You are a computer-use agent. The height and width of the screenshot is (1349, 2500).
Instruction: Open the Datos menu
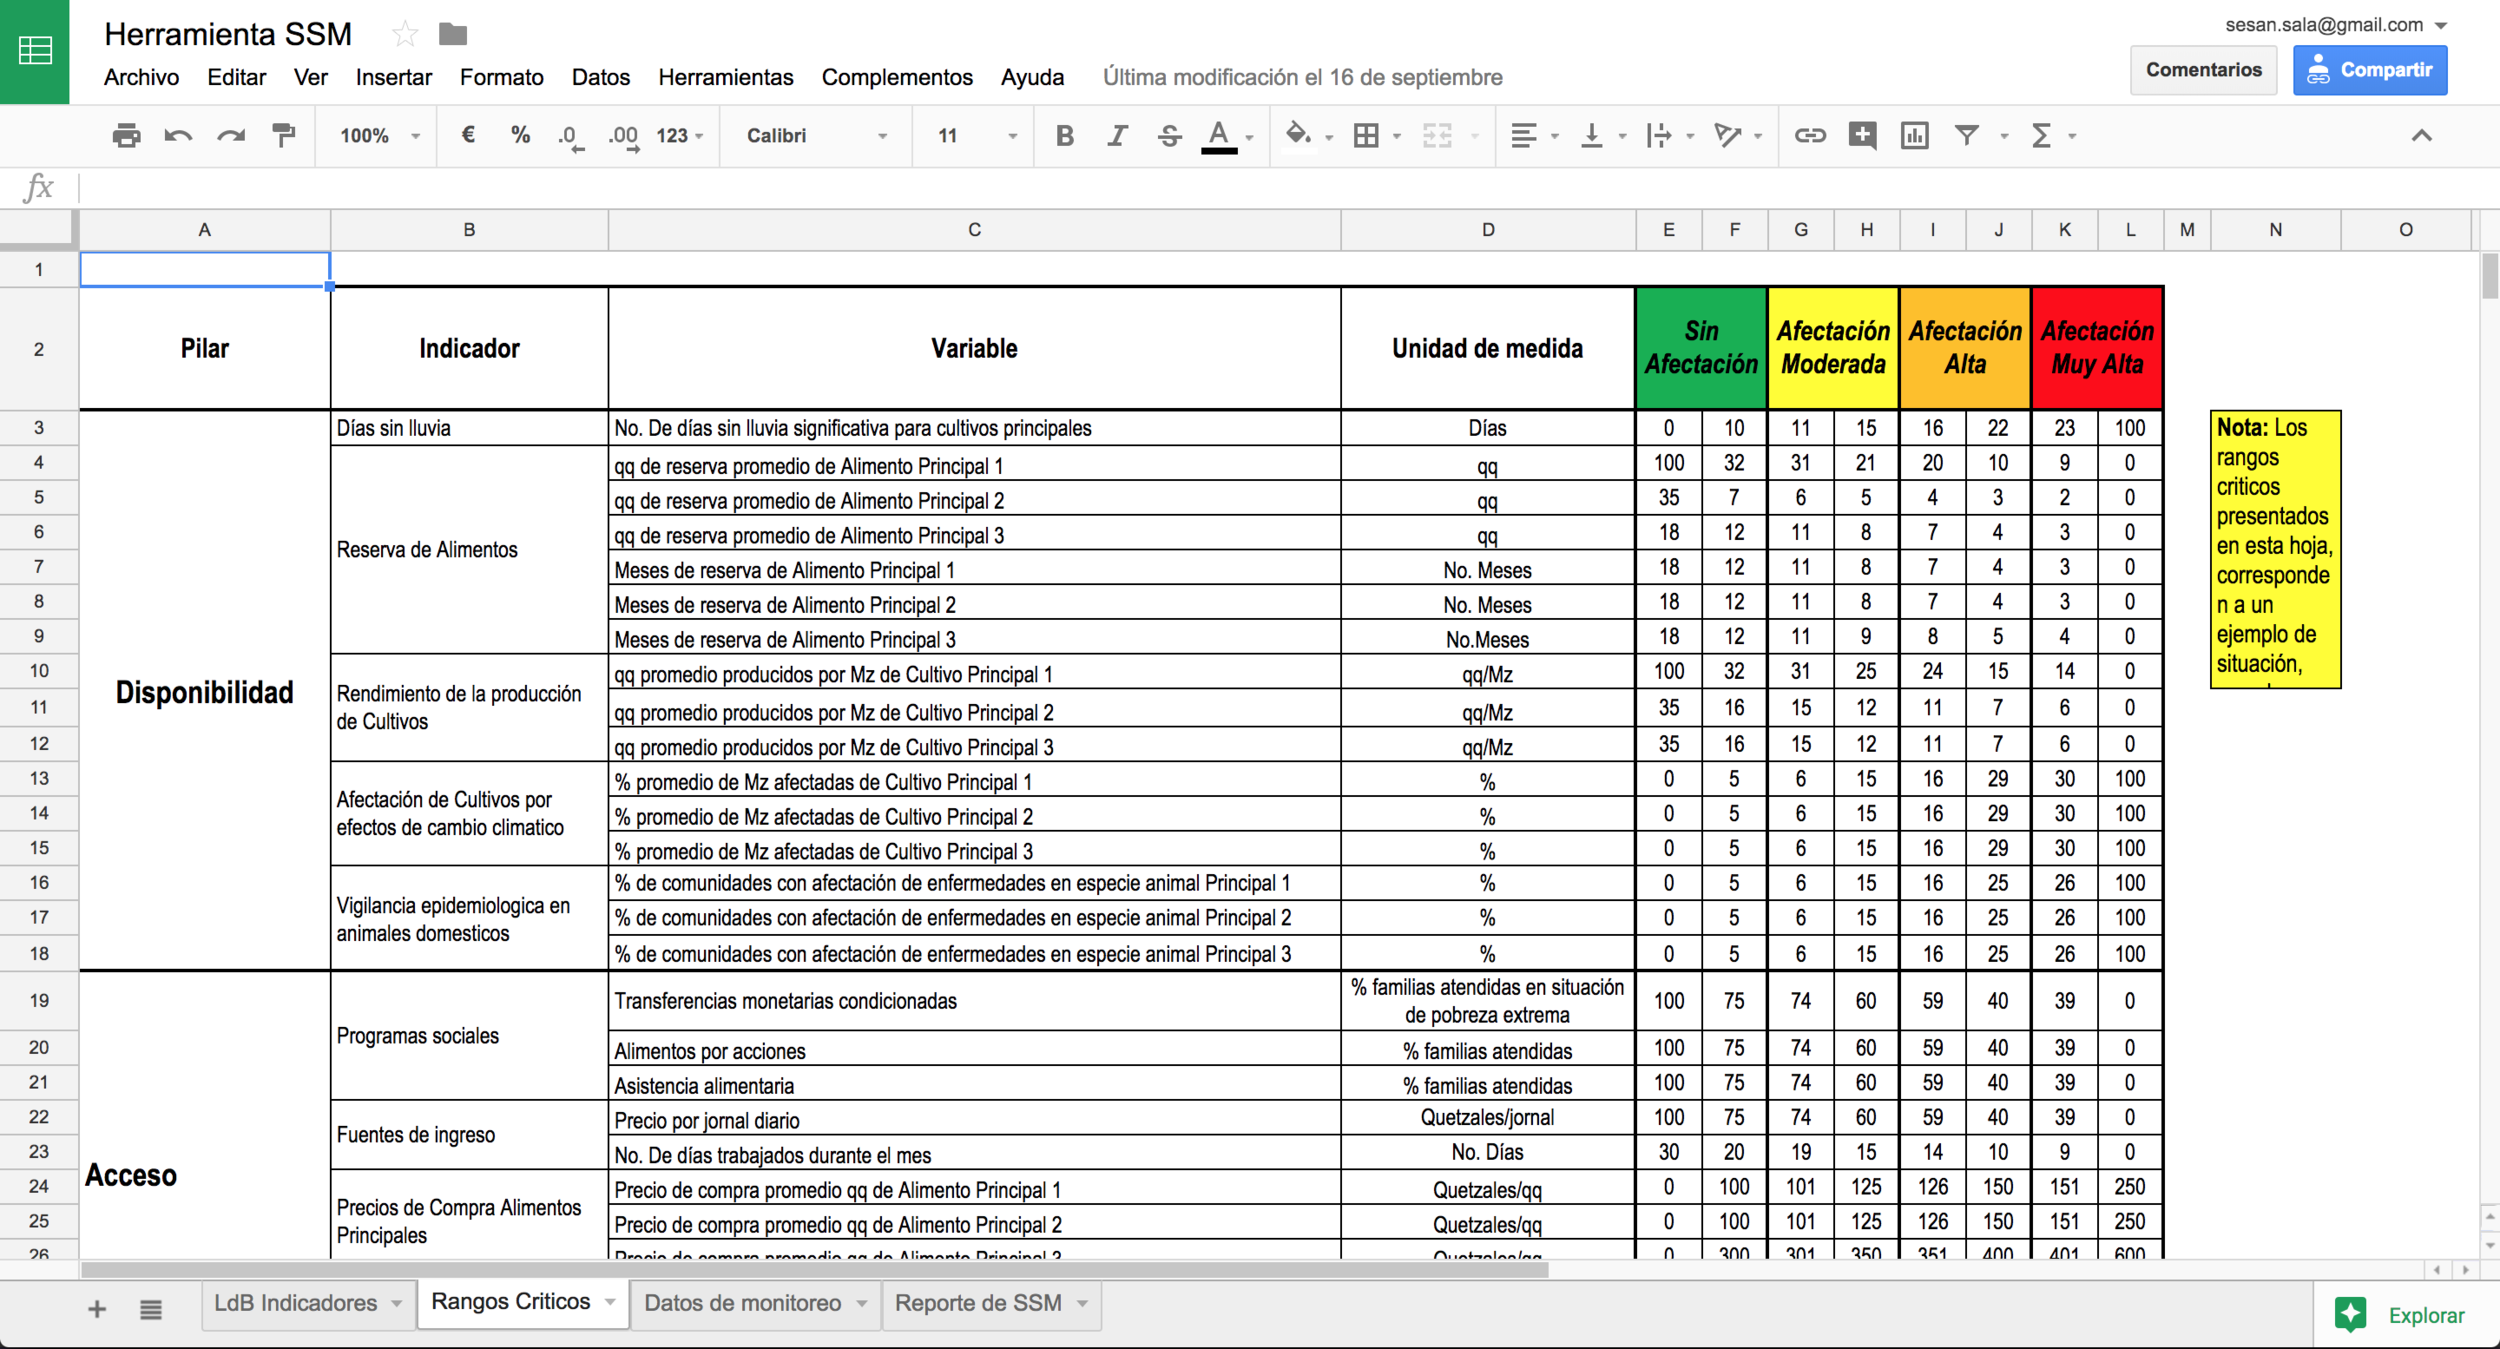[601, 77]
